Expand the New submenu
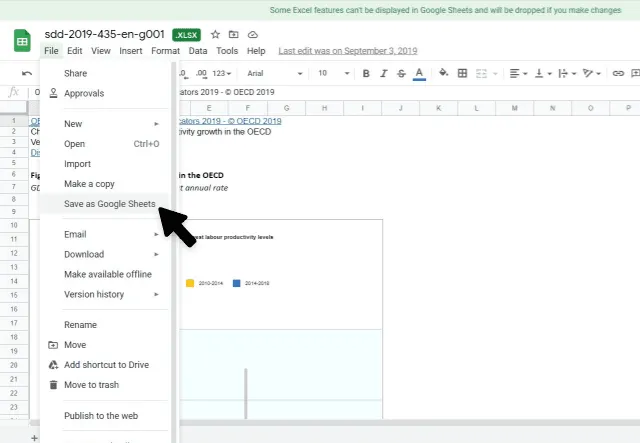Image resolution: width=640 pixels, height=443 pixels. click(106, 124)
